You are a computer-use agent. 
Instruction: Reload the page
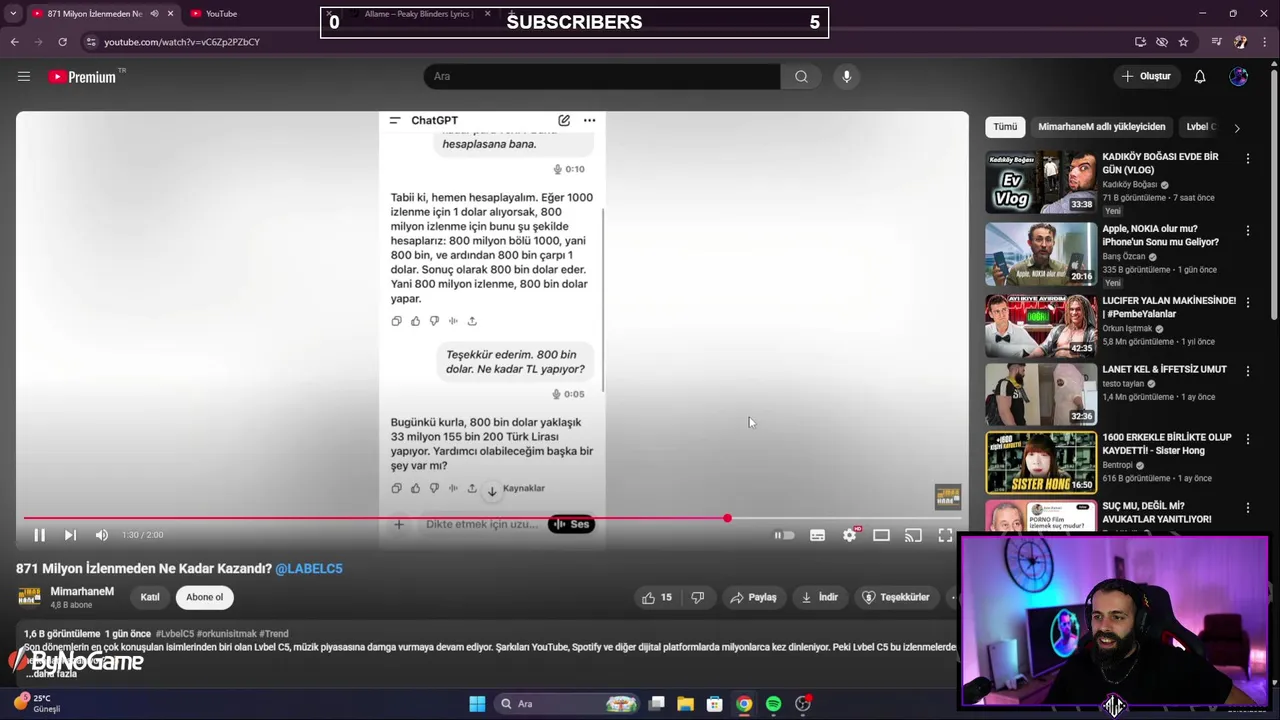pos(62,42)
